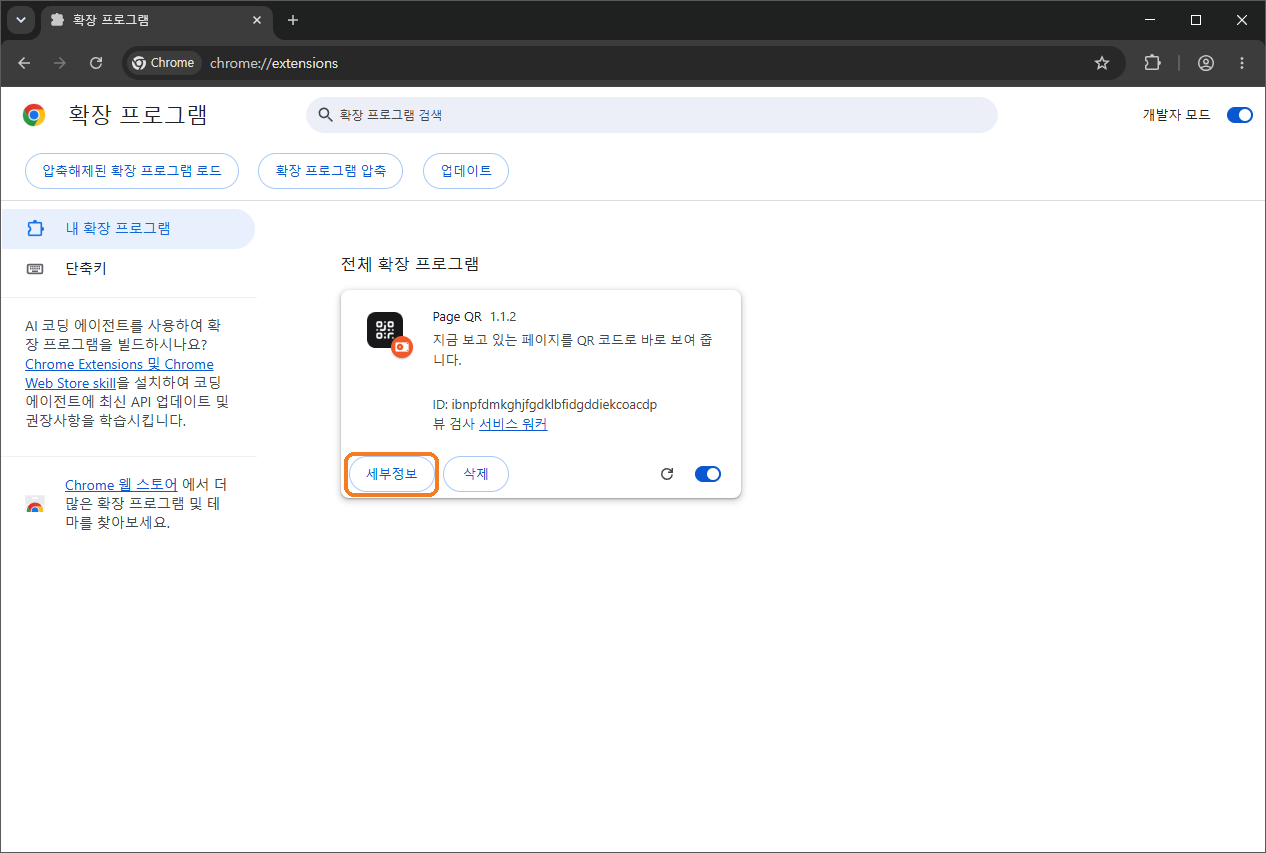The height and width of the screenshot is (853, 1266).
Task: Open the Chrome profile avatar icon
Action: click(x=1206, y=63)
